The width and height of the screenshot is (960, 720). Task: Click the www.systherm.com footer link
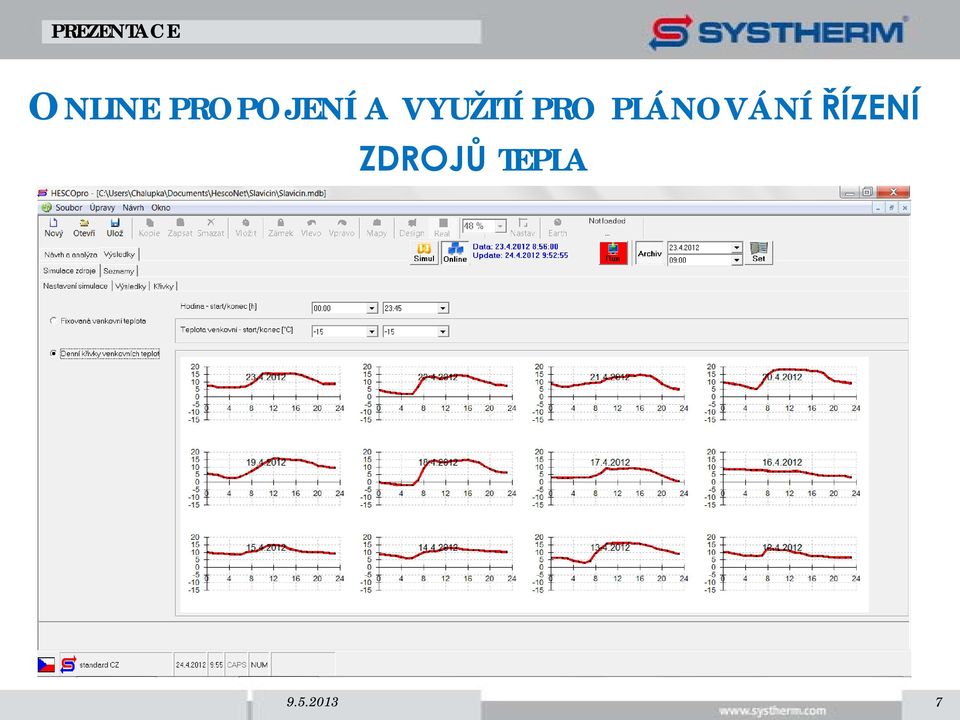(x=772, y=711)
